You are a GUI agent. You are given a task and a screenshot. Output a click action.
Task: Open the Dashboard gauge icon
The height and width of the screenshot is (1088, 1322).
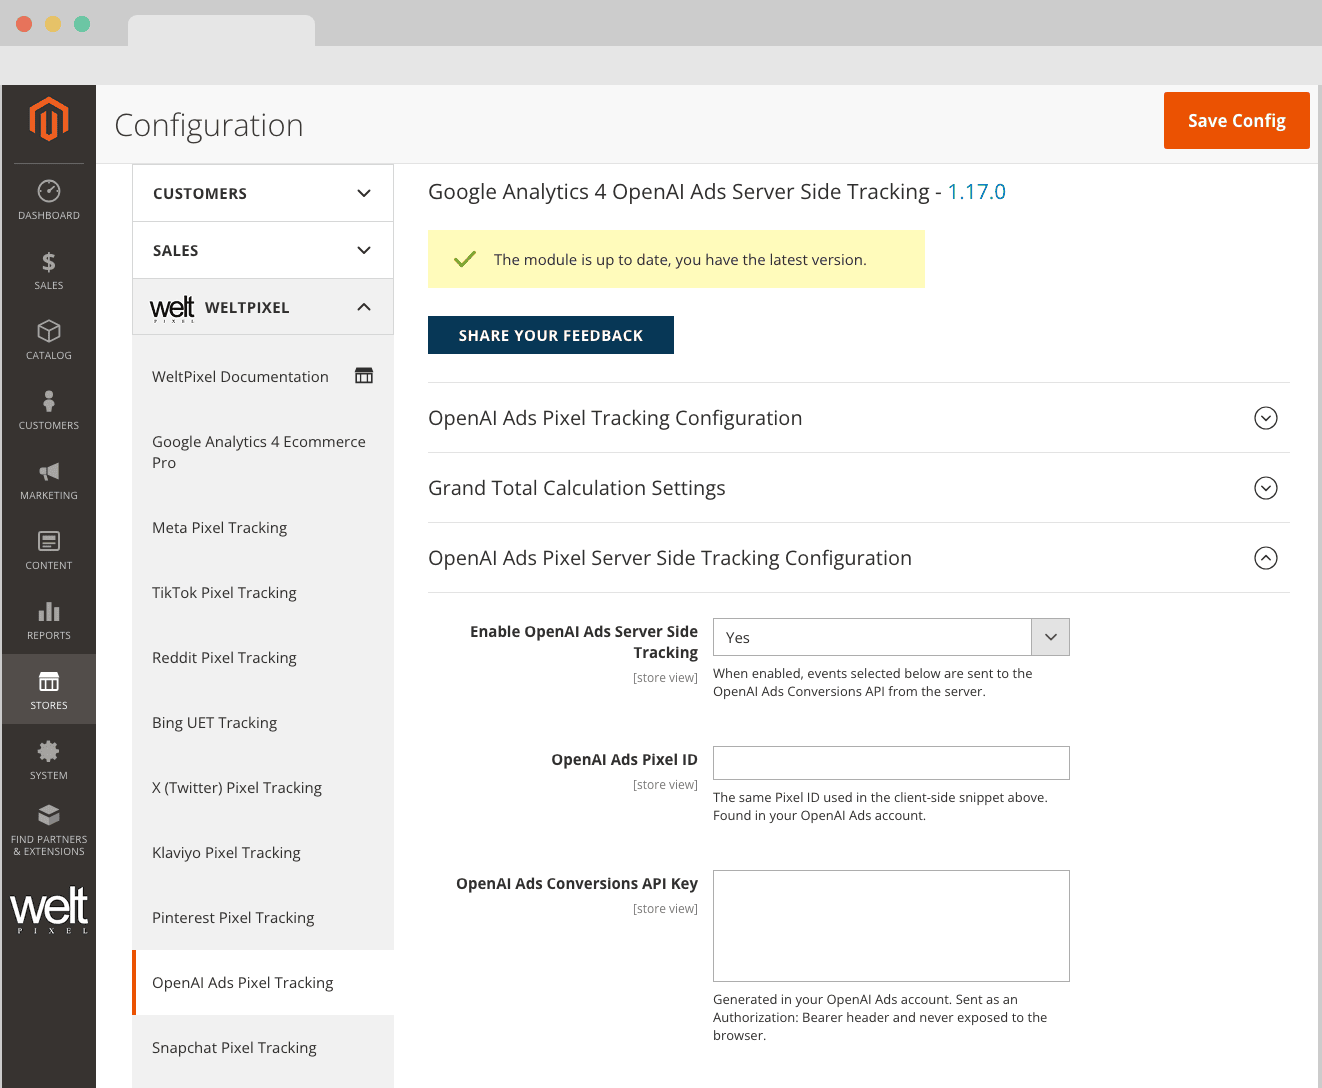click(49, 191)
